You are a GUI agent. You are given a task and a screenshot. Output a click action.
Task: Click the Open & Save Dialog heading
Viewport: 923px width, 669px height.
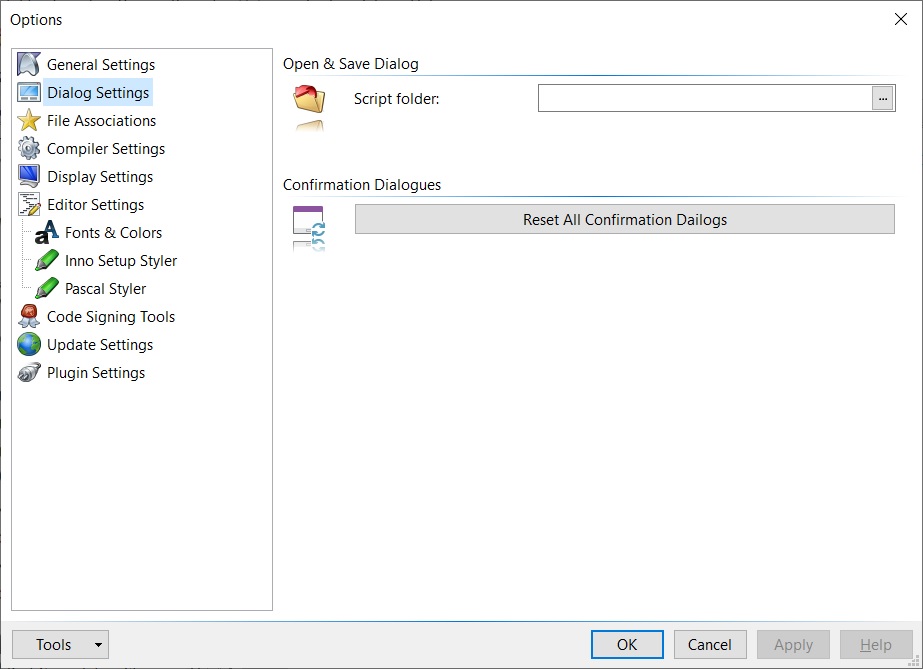click(x=350, y=64)
